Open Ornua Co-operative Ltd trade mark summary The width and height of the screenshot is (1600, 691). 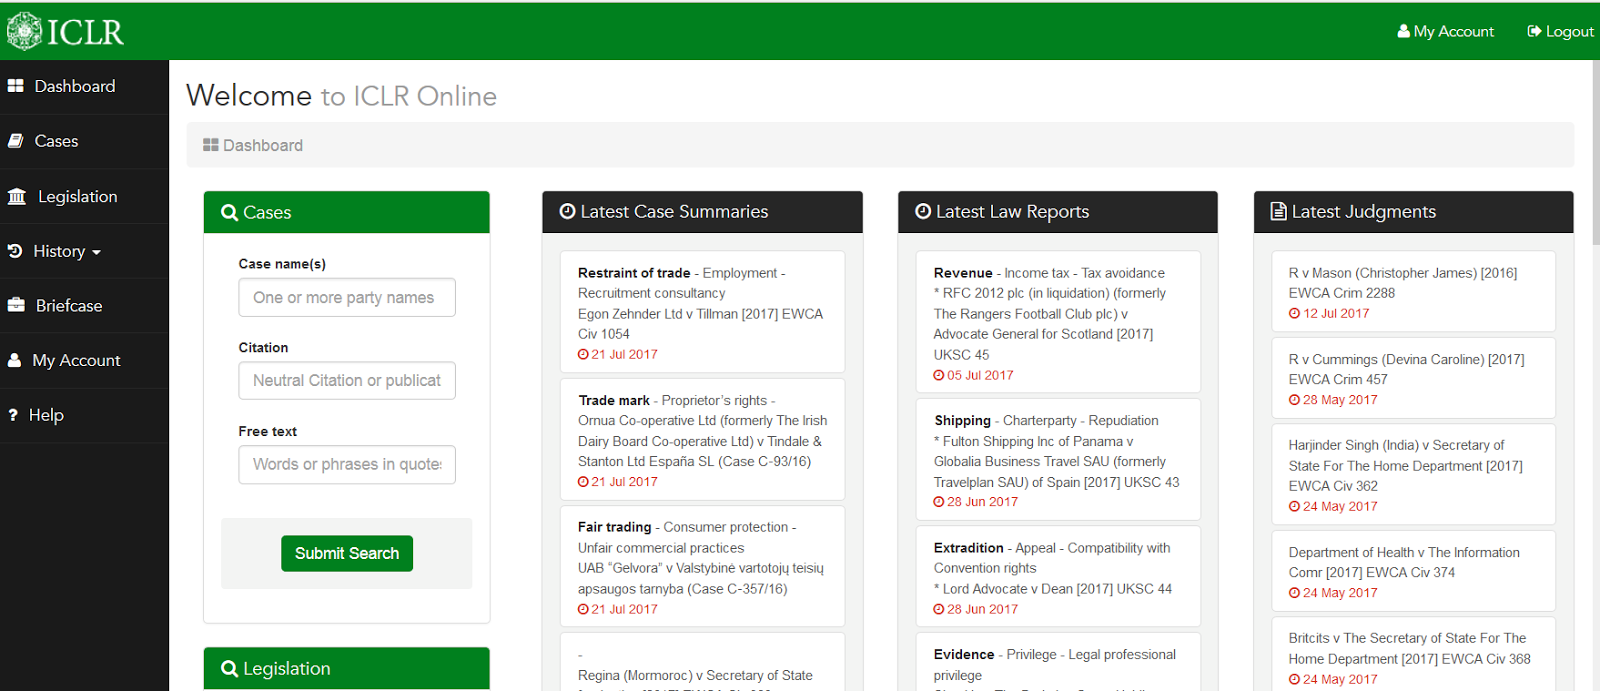702,441
